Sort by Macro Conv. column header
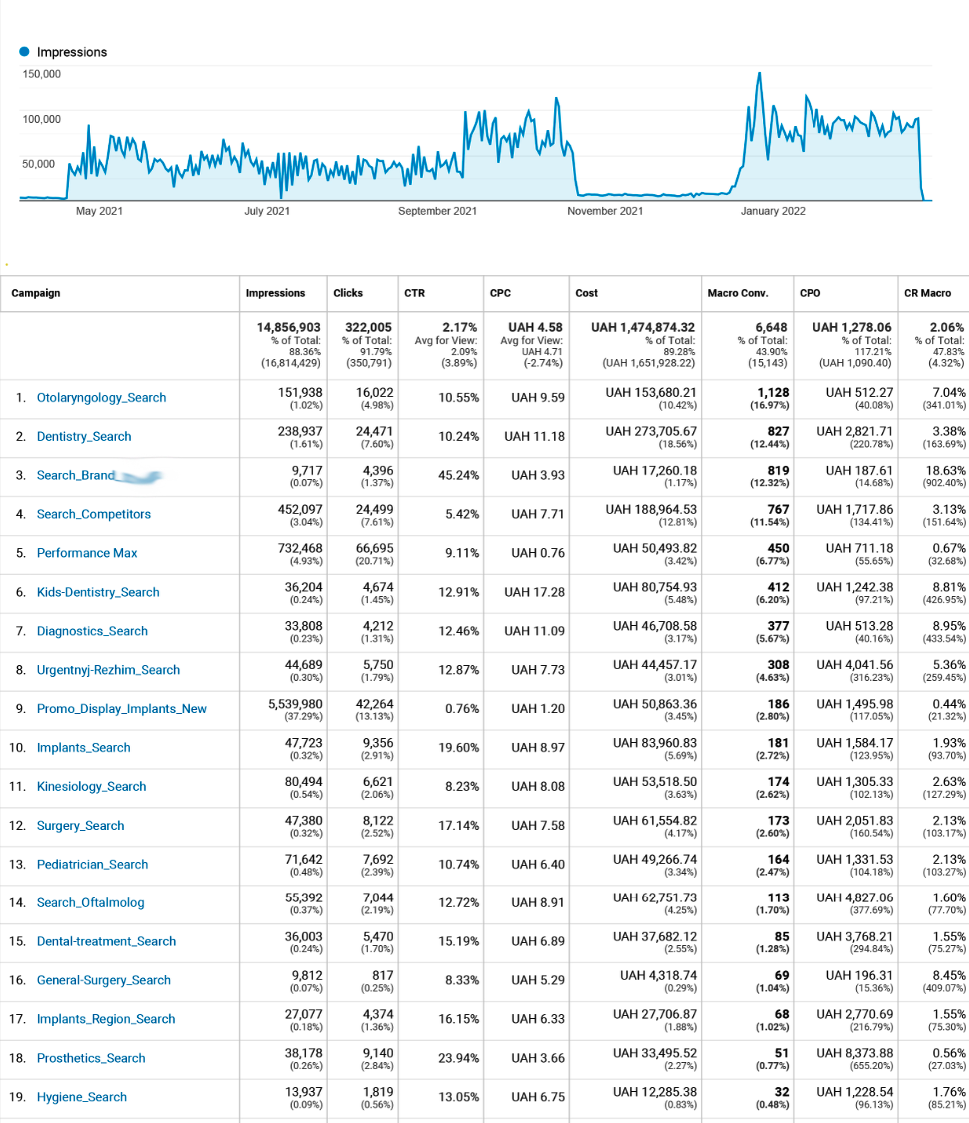The width and height of the screenshot is (969, 1123). tap(738, 293)
